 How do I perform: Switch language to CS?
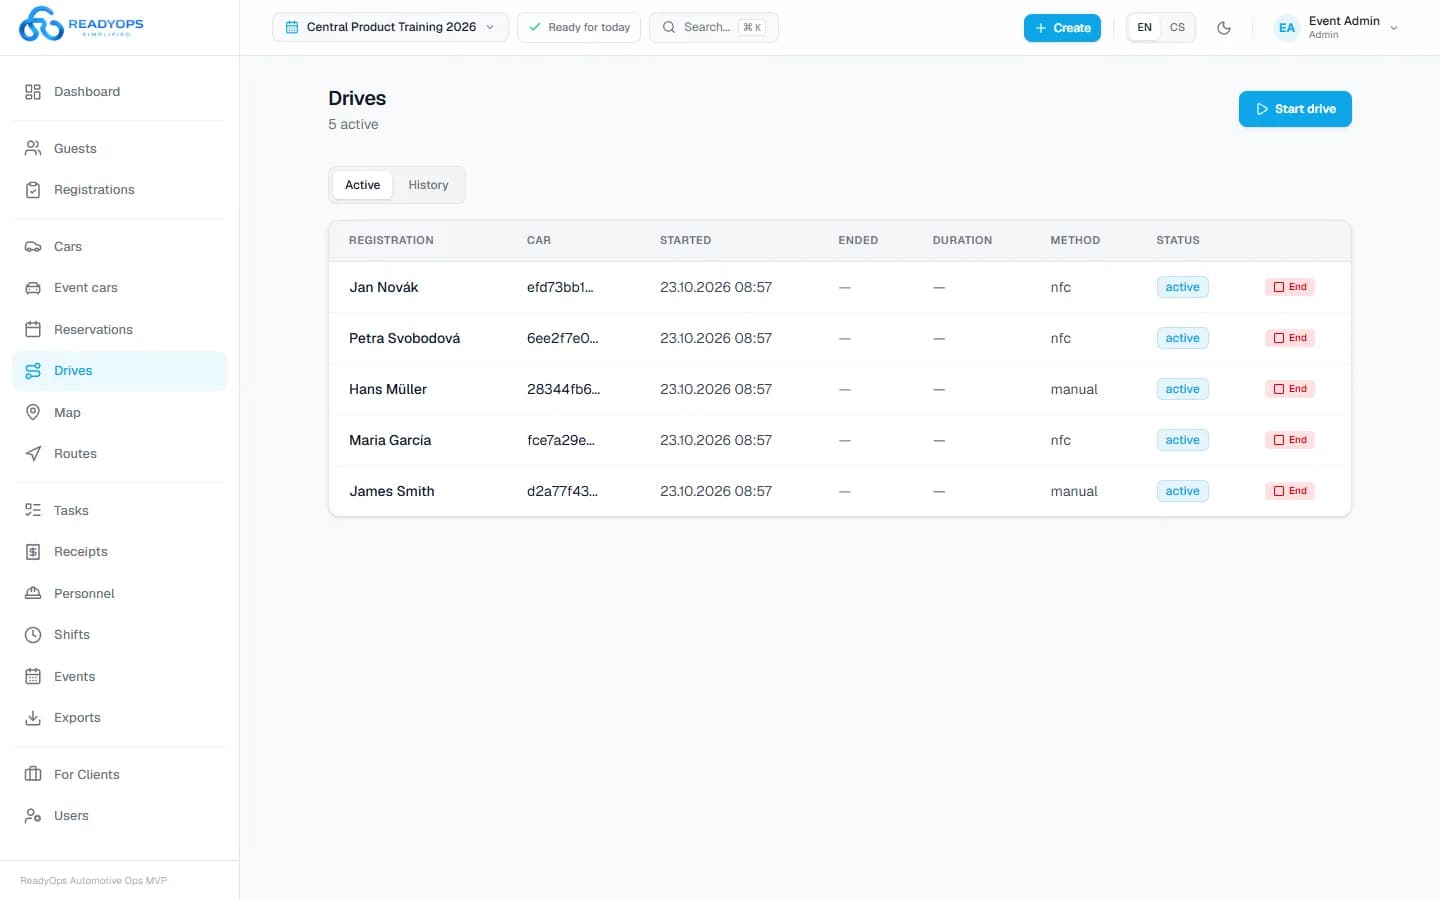pos(1178,28)
